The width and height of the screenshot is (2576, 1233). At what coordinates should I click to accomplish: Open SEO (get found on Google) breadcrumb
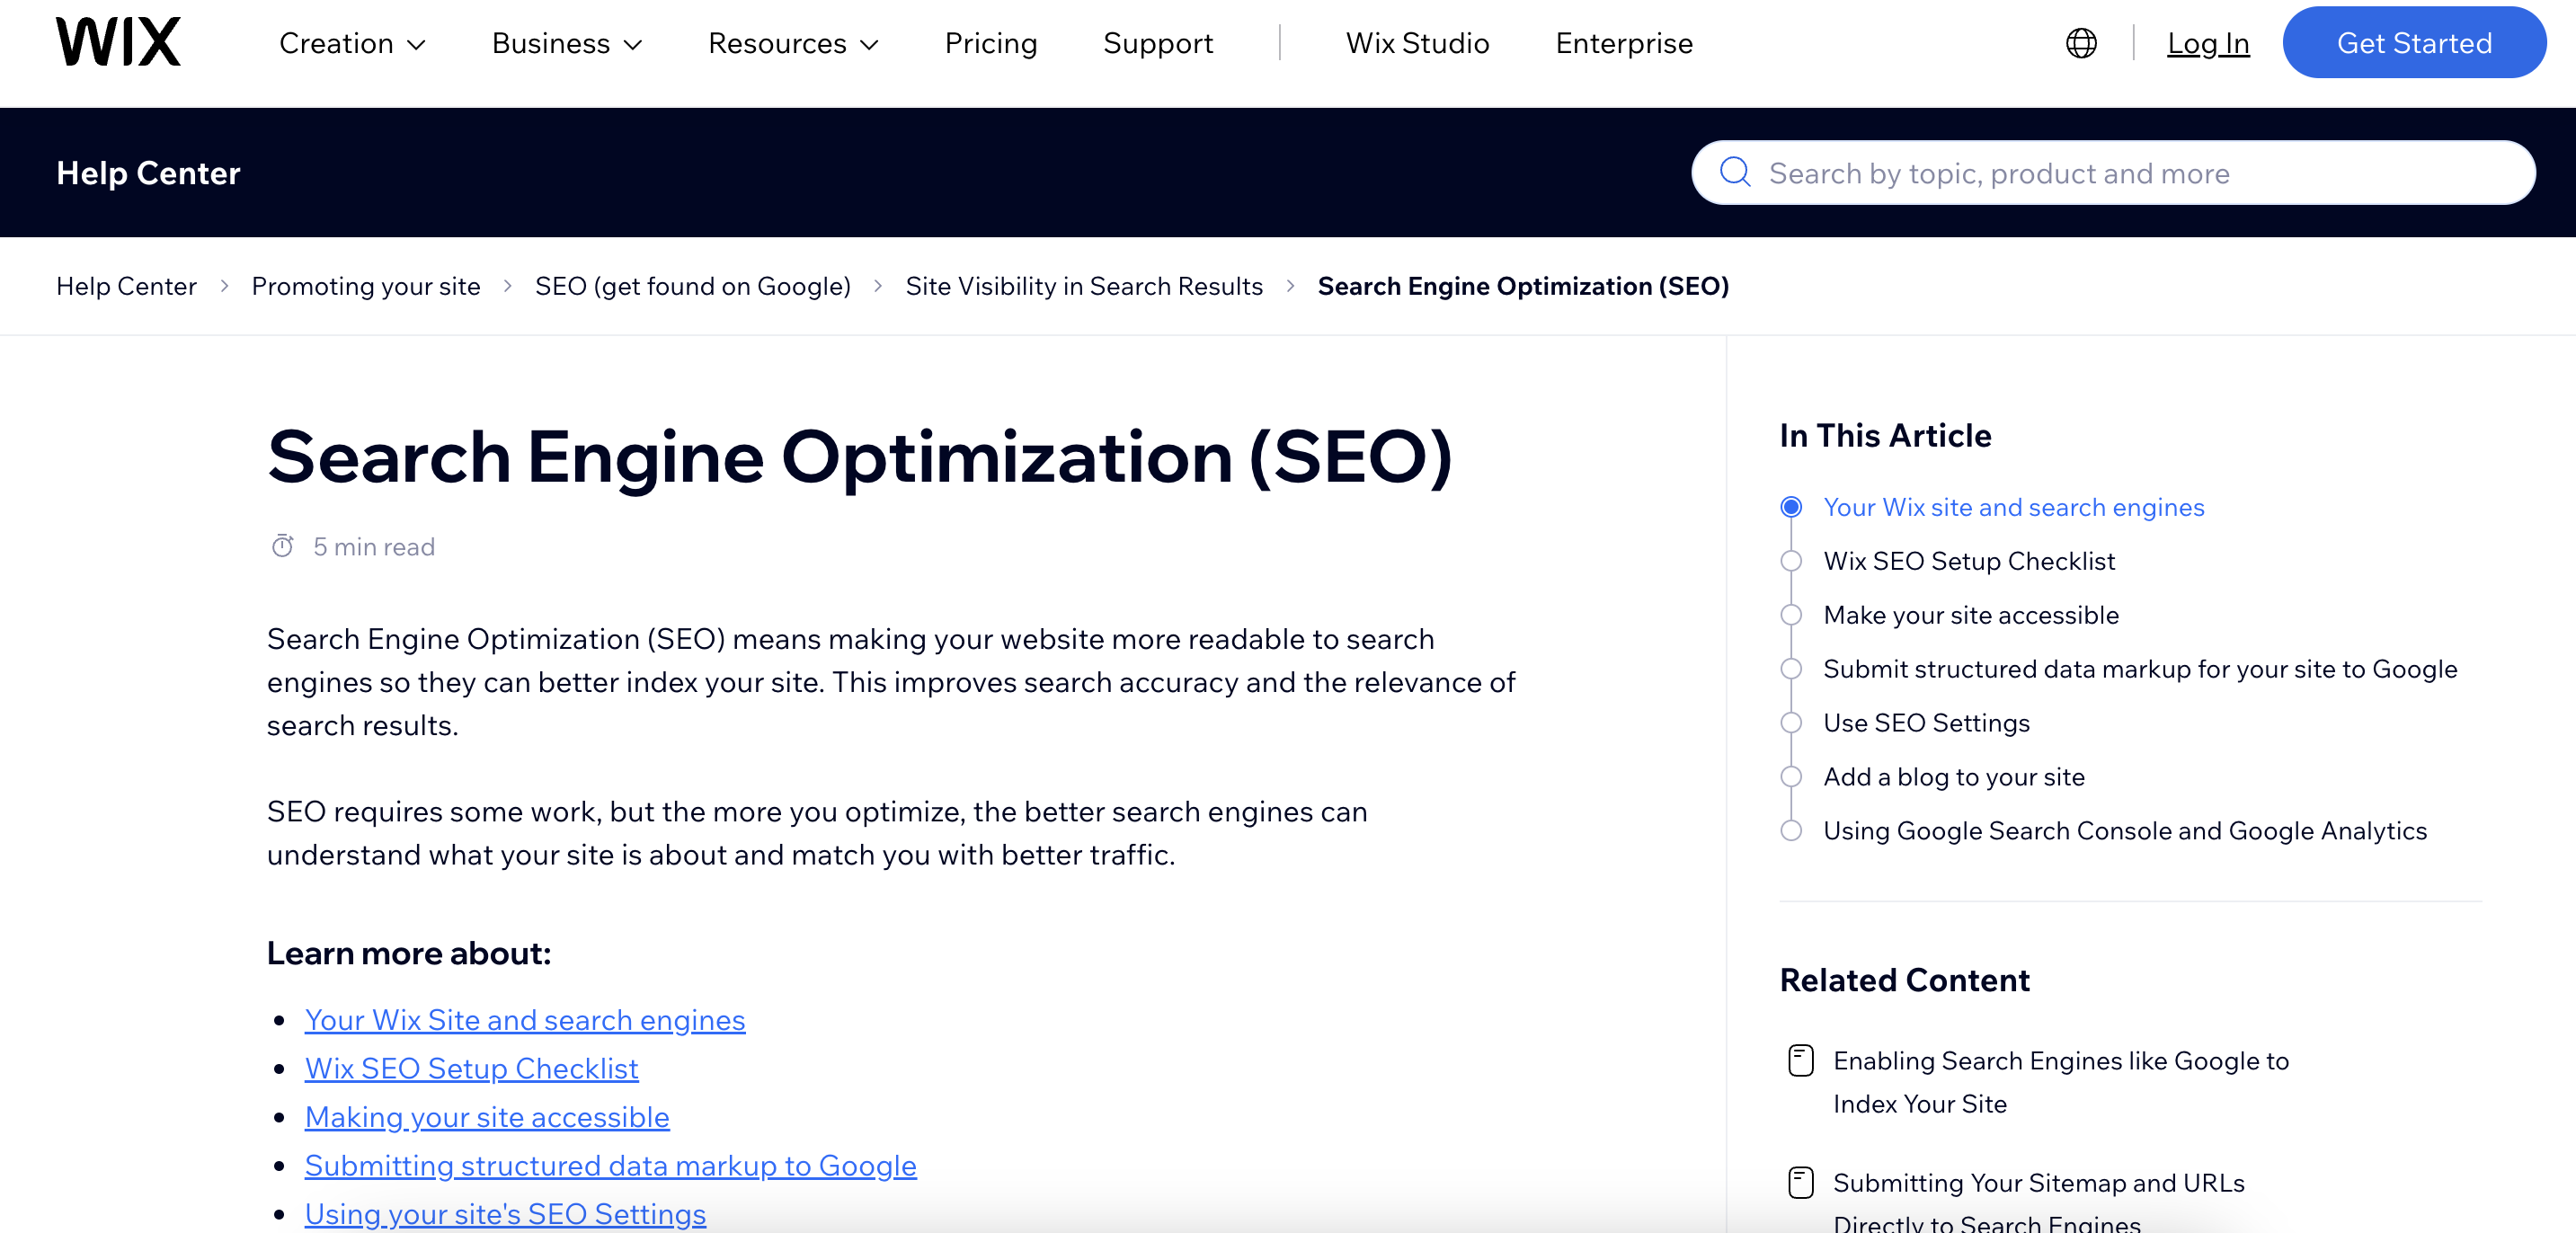coord(693,286)
